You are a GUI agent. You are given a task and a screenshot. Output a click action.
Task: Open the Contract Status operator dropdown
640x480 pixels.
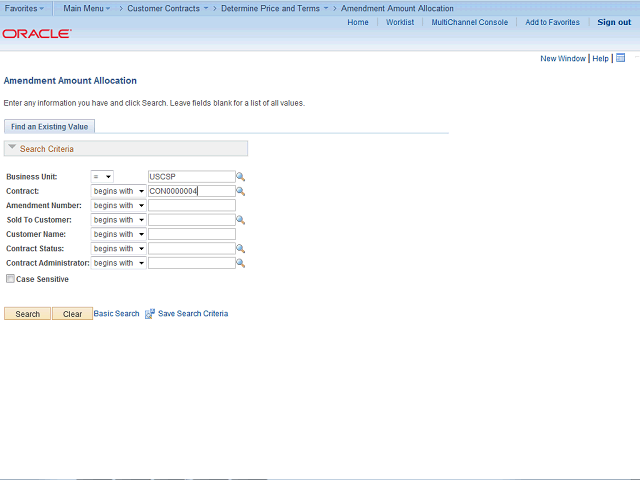coord(118,249)
